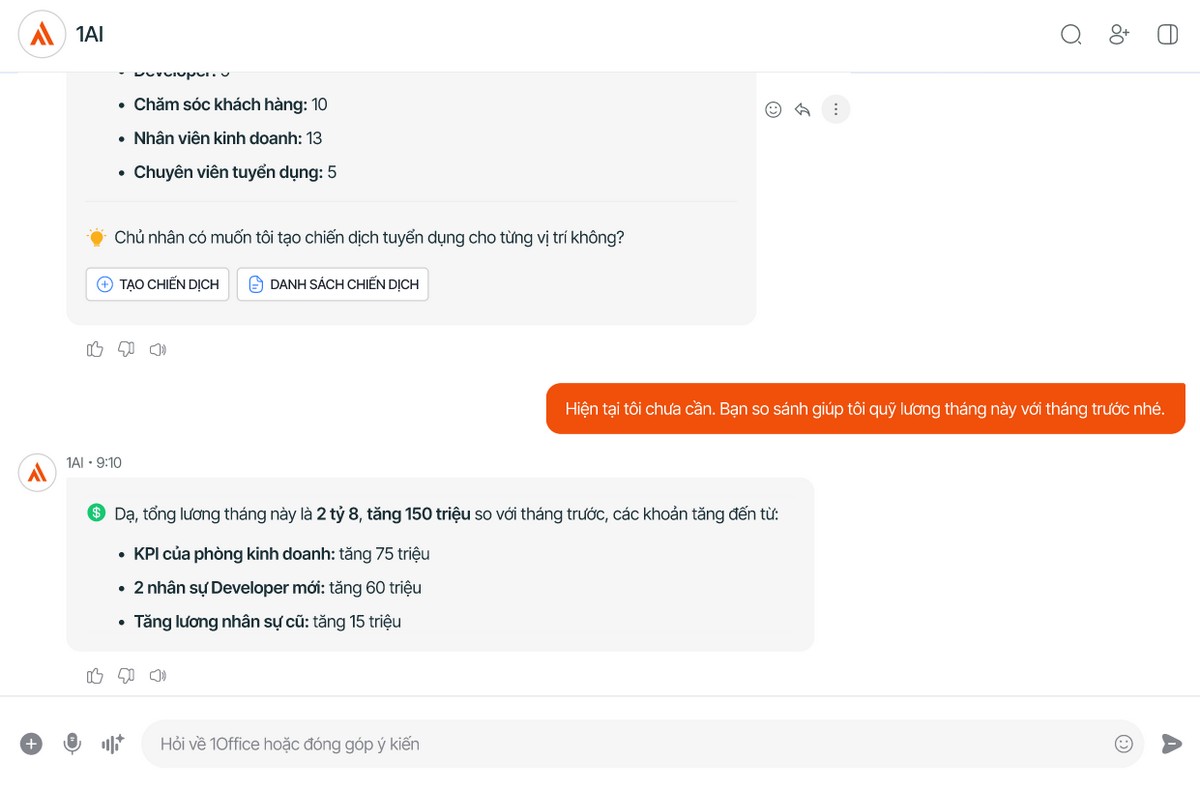Toggle the split panel icon at top right
Image resolution: width=1200 pixels, height=791 pixels.
tap(1167, 34)
